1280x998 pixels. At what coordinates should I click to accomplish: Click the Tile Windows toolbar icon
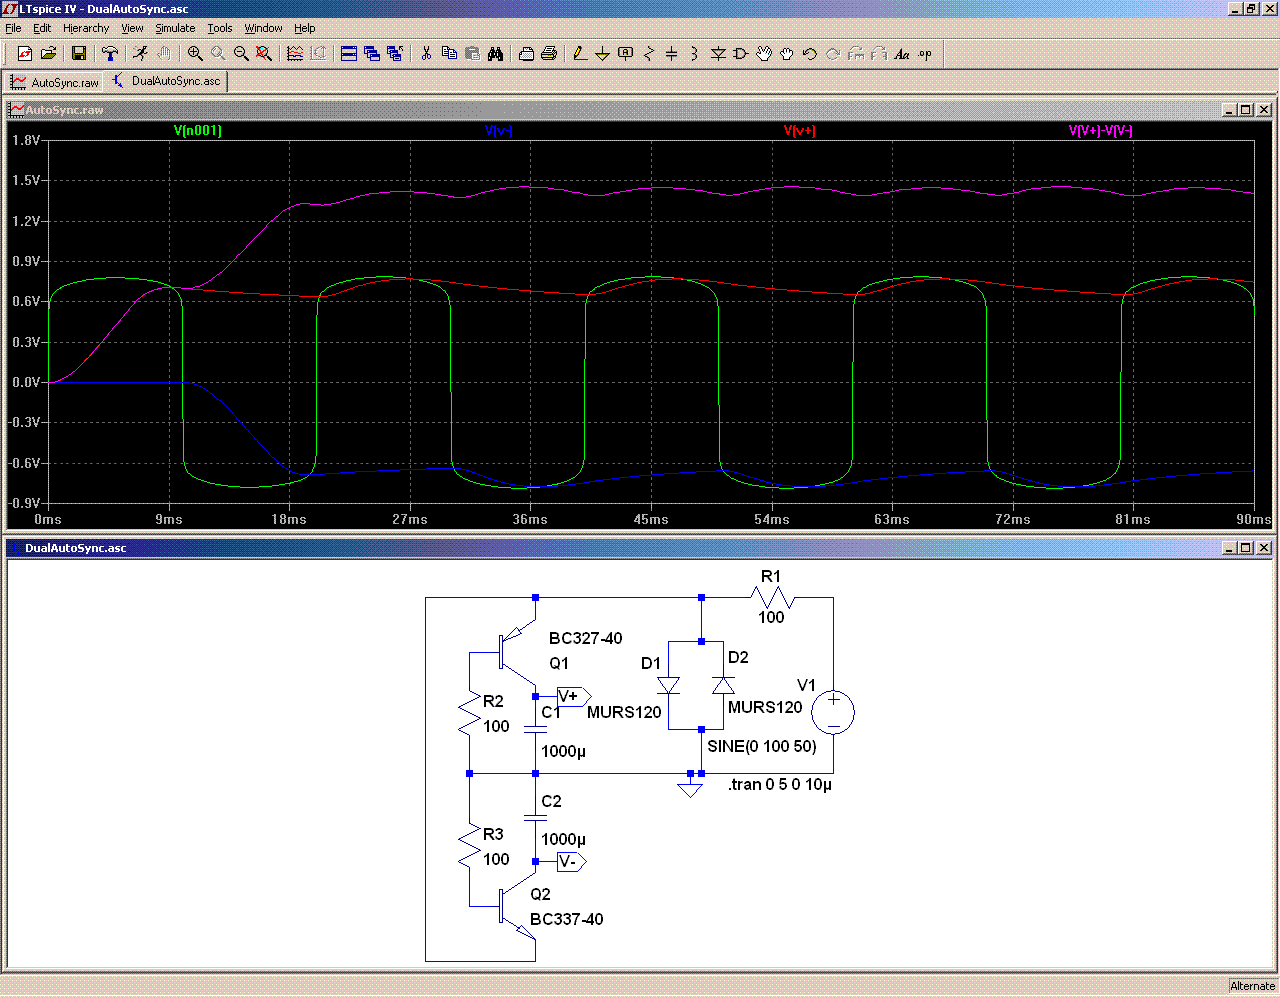pyautogui.click(x=349, y=54)
